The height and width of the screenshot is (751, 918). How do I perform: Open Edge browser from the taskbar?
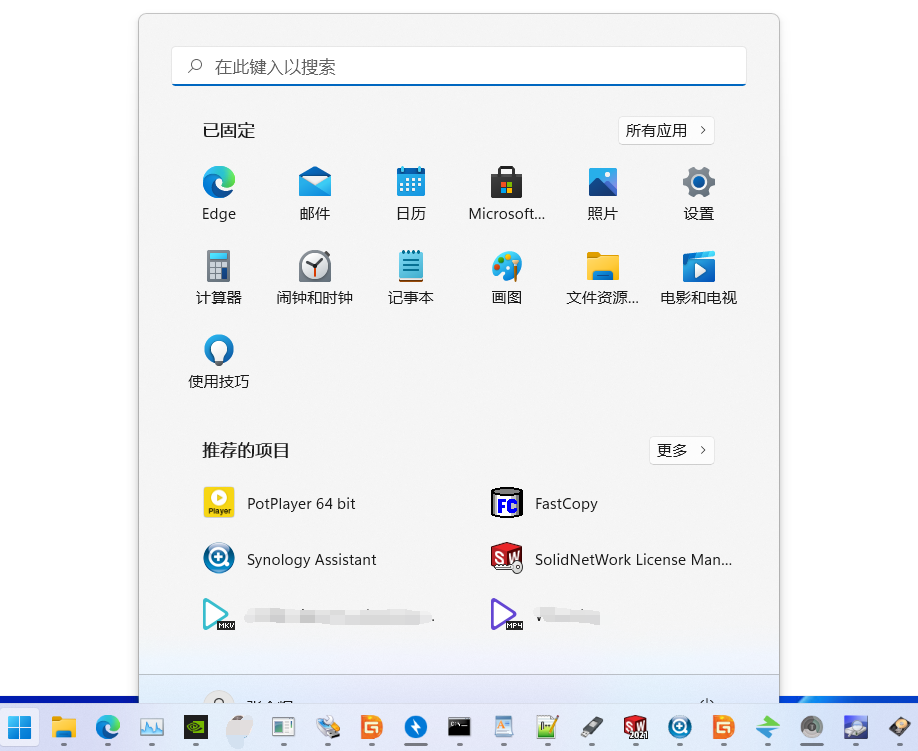[108, 728]
